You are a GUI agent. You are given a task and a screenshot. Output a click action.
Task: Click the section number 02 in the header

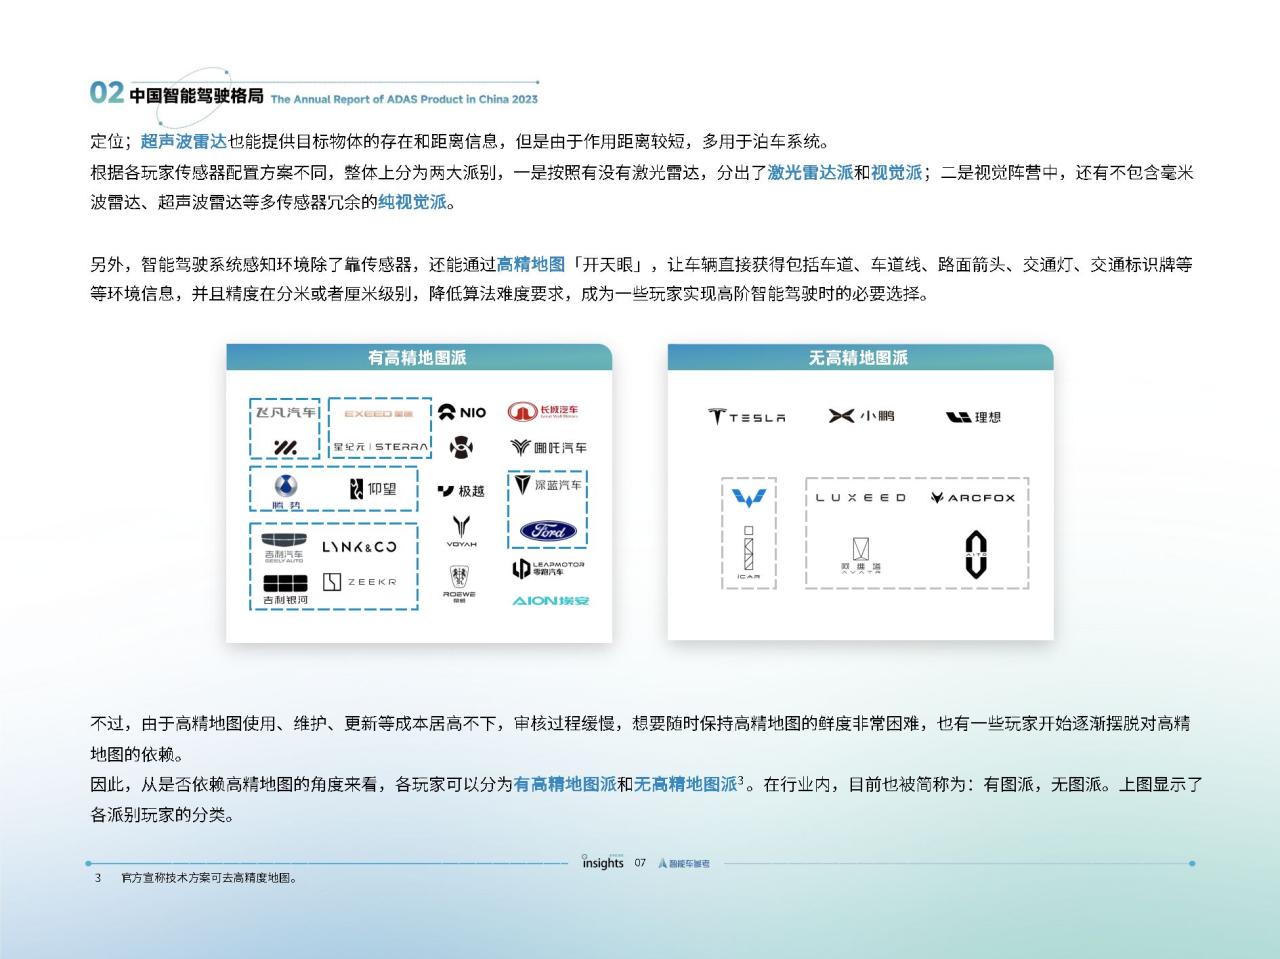(x=107, y=93)
